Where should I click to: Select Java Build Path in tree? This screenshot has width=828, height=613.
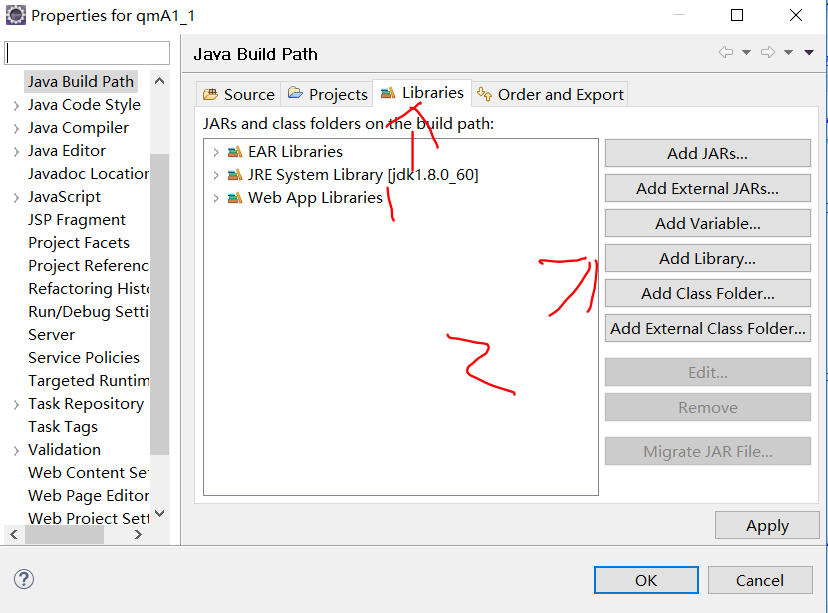click(x=81, y=81)
